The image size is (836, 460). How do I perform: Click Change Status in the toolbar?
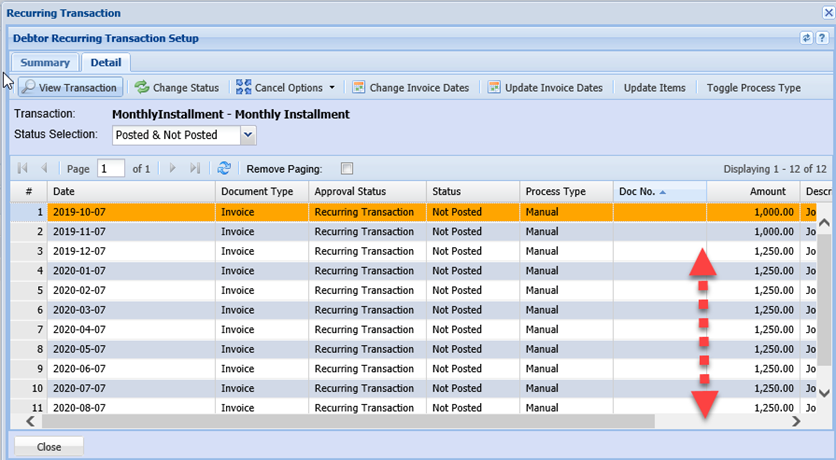coord(177,88)
